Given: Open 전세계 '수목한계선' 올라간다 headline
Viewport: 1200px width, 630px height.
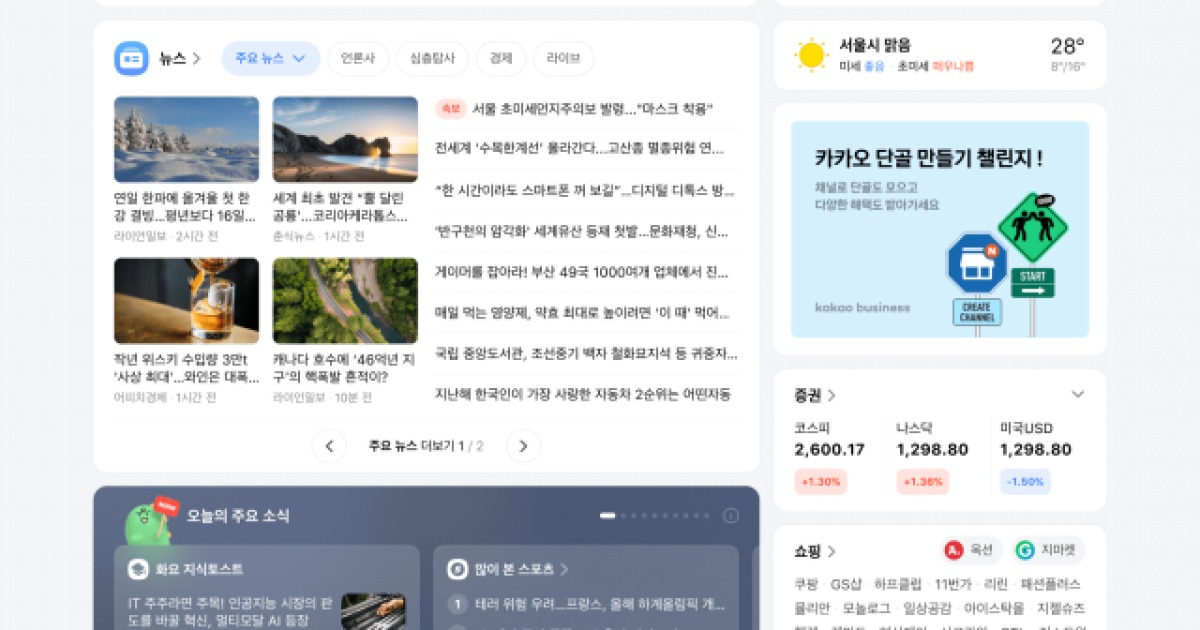Looking at the screenshot, I should click(x=579, y=149).
